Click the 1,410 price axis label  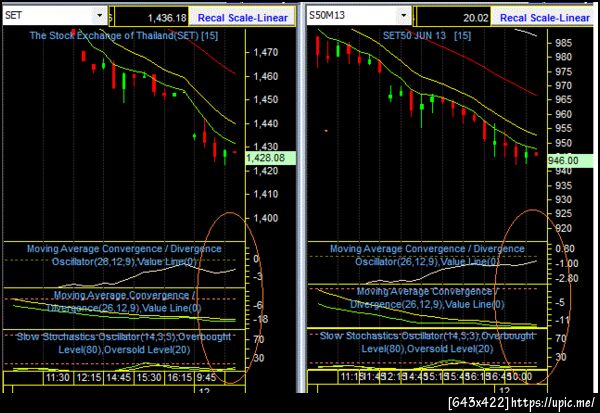coord(266,194)
